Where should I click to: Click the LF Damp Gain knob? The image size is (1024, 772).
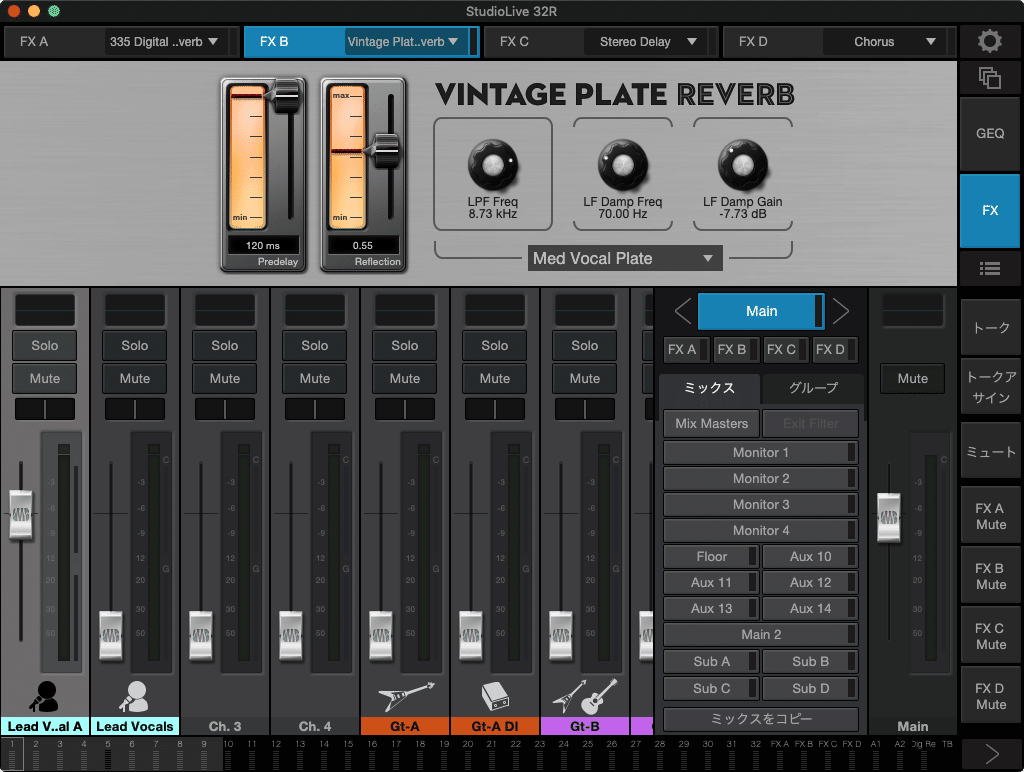coord(743,165)
